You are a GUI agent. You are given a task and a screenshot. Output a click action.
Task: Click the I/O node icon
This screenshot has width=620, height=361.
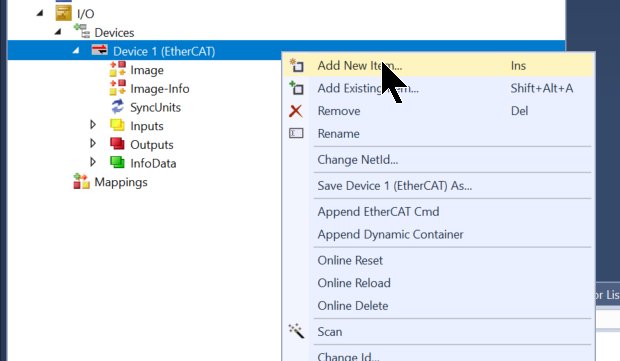click(x=64, y=13)
